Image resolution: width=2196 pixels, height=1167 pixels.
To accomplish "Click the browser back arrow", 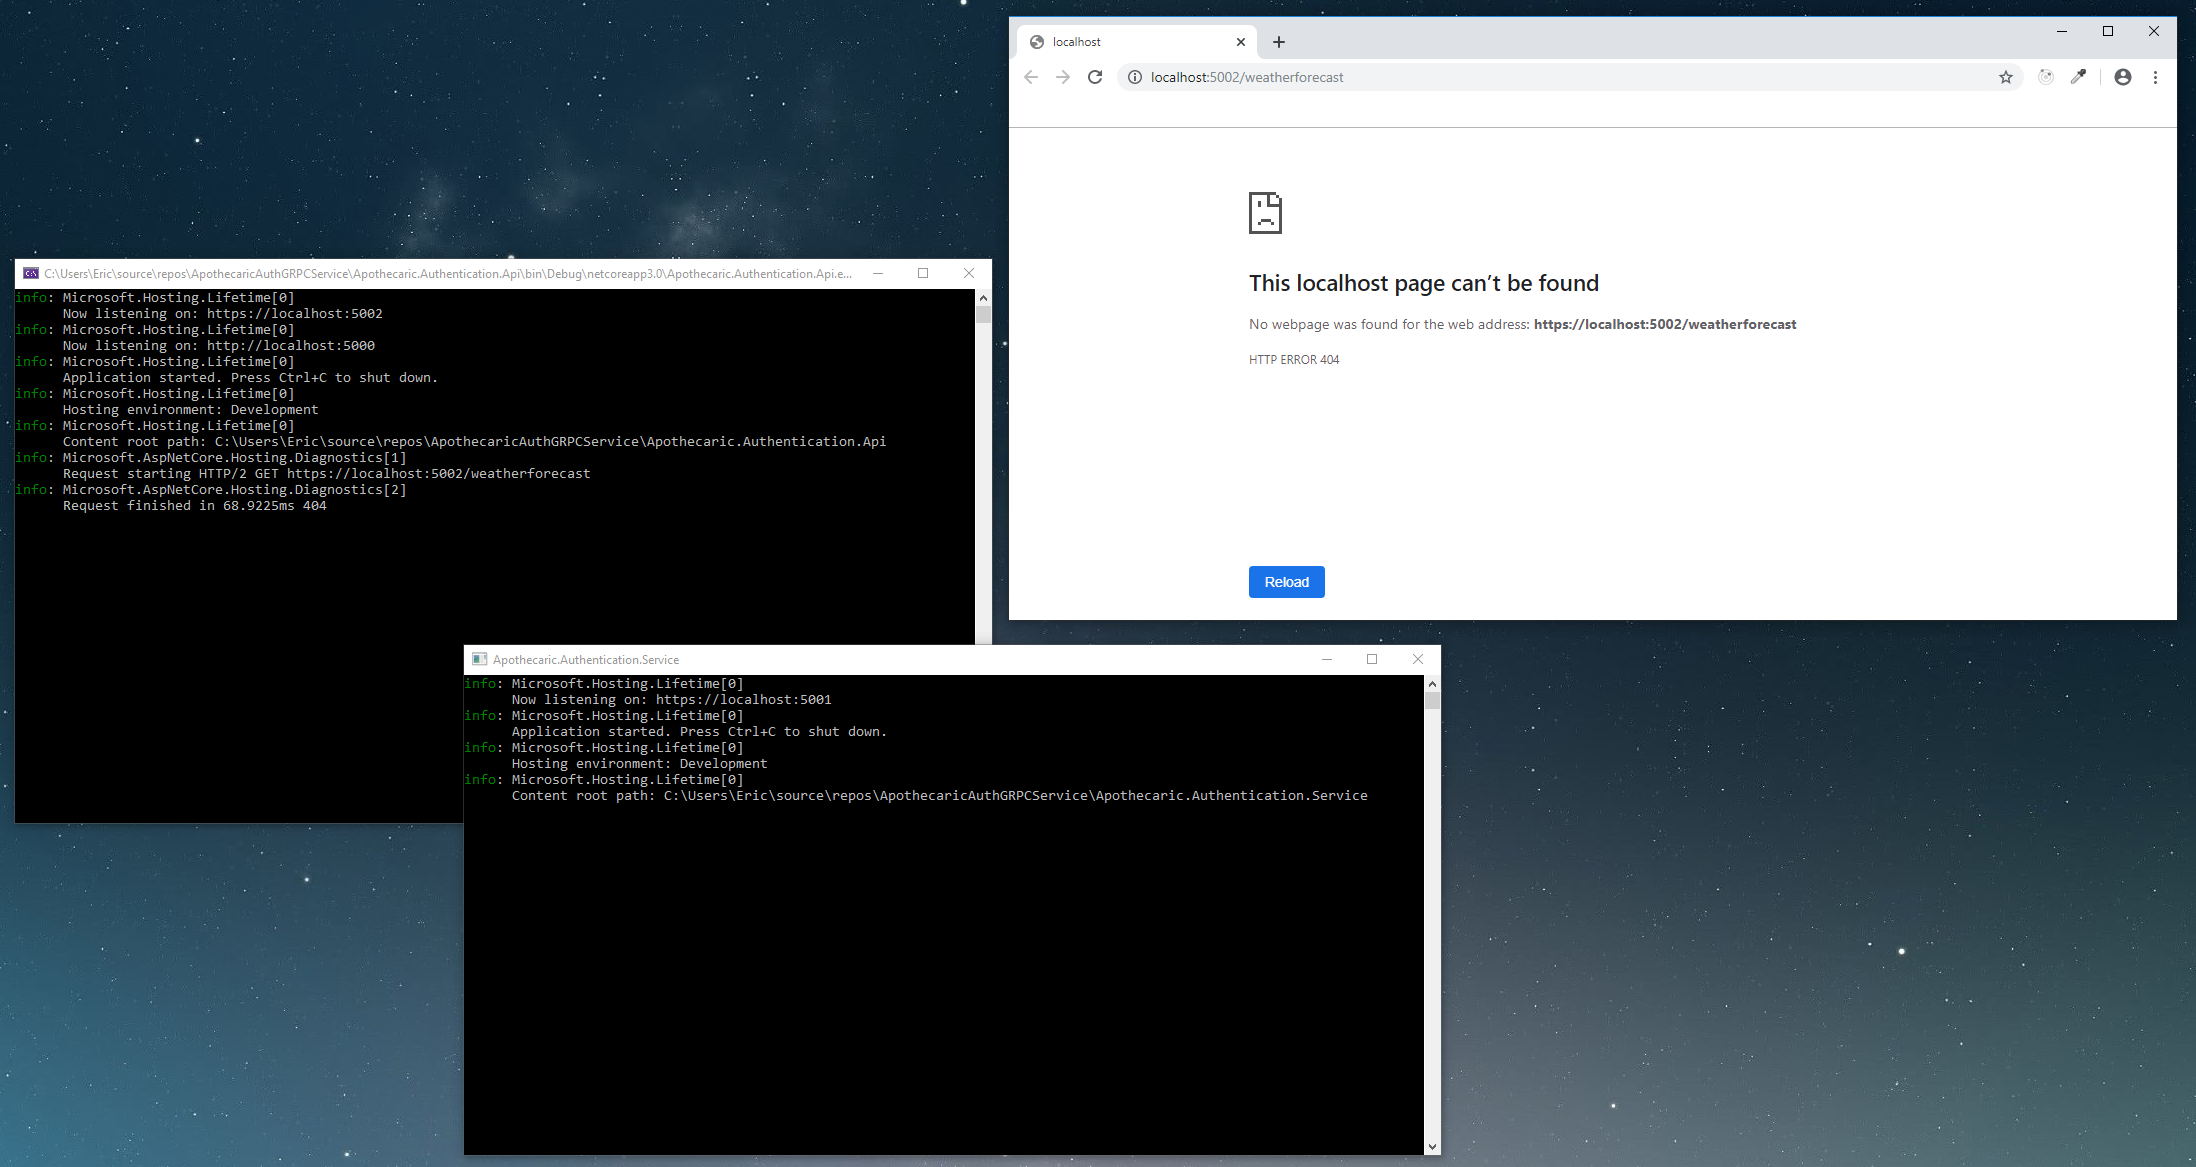I will [1031, 77].
